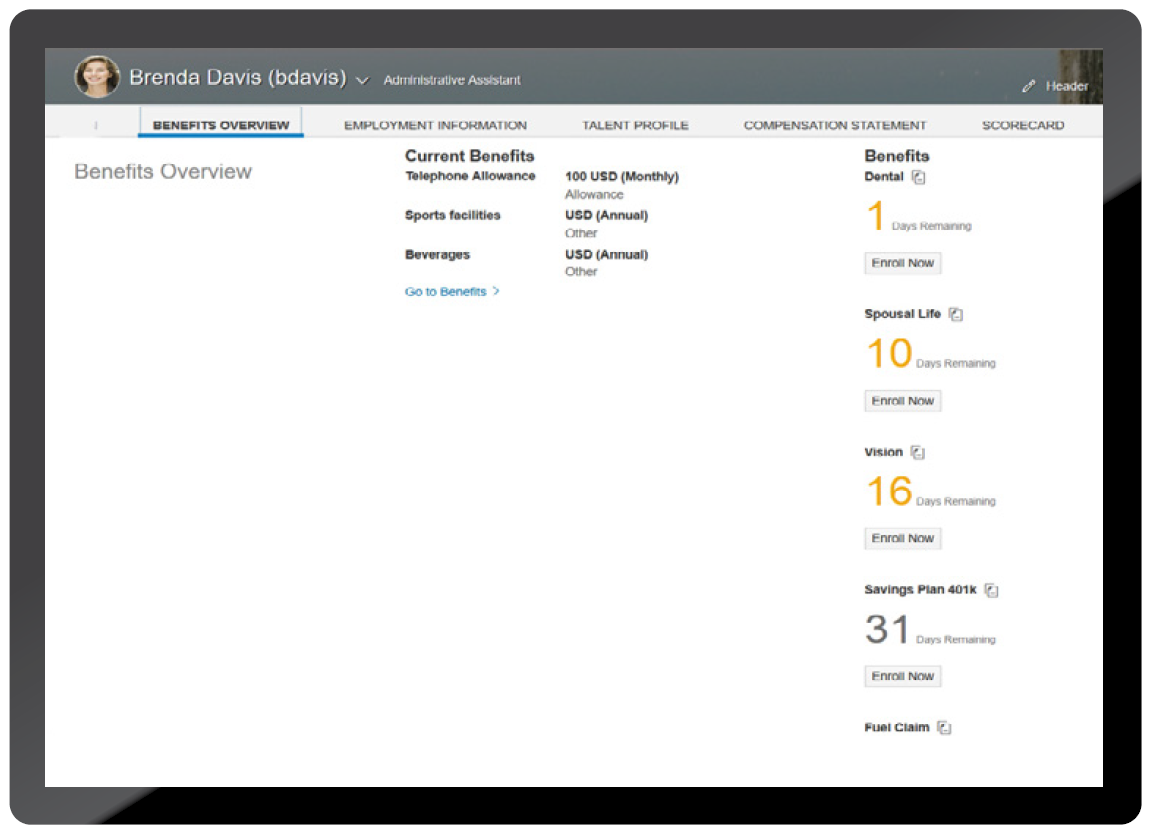
Task: Follow the Go to Benefits link
Action: 445,292
